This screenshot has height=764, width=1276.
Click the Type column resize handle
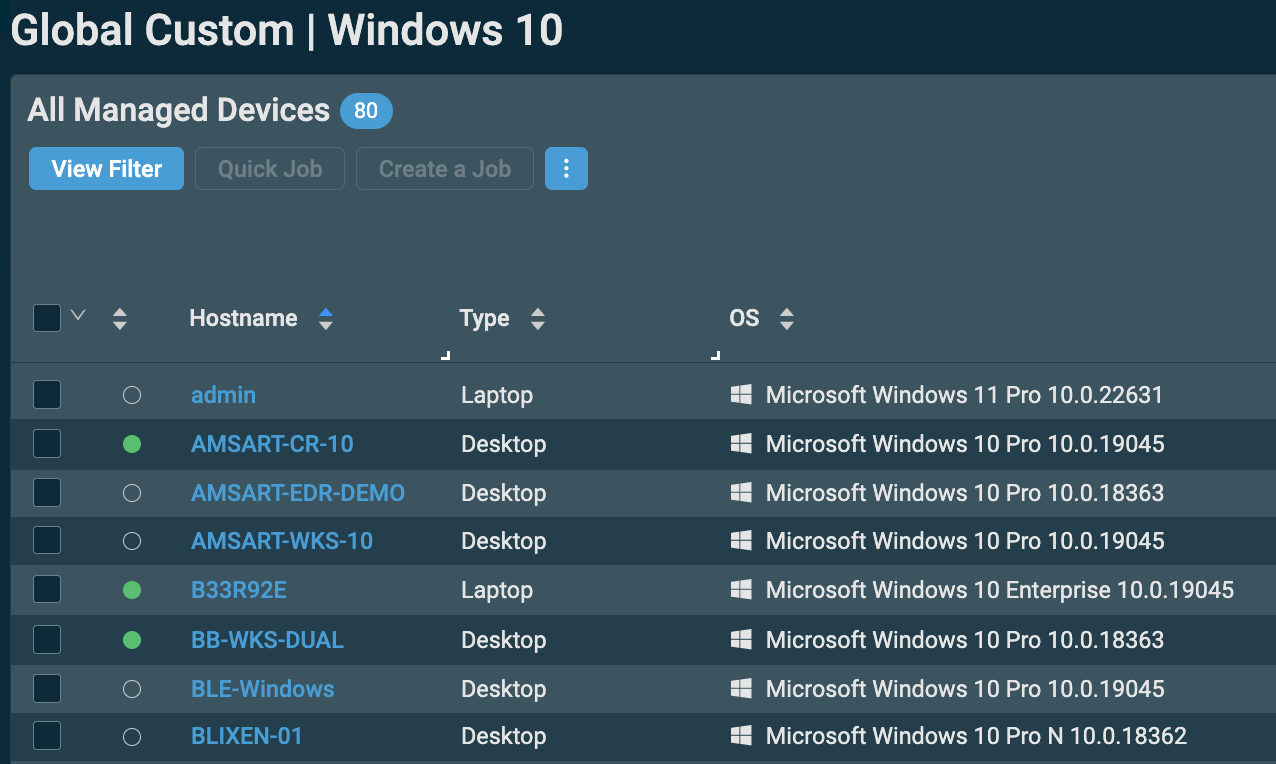pos(716,355)
